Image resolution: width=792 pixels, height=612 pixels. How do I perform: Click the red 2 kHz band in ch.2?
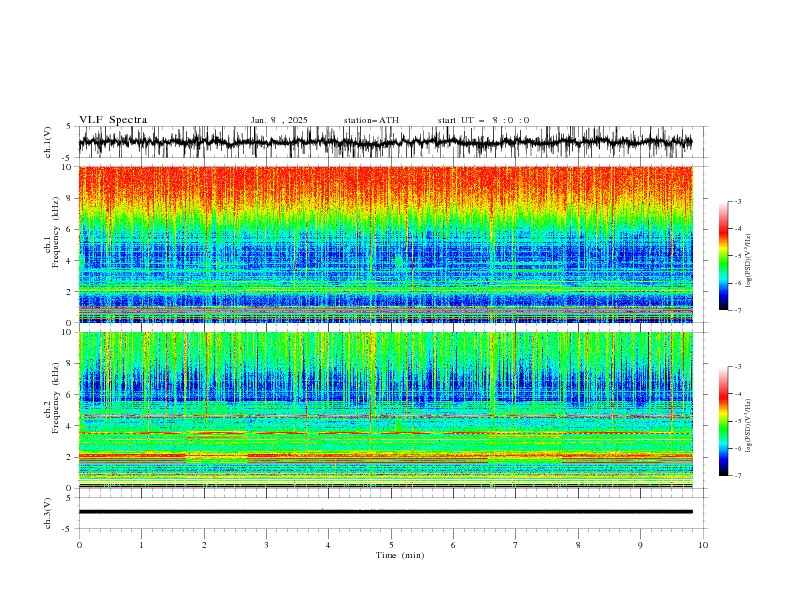385,455
